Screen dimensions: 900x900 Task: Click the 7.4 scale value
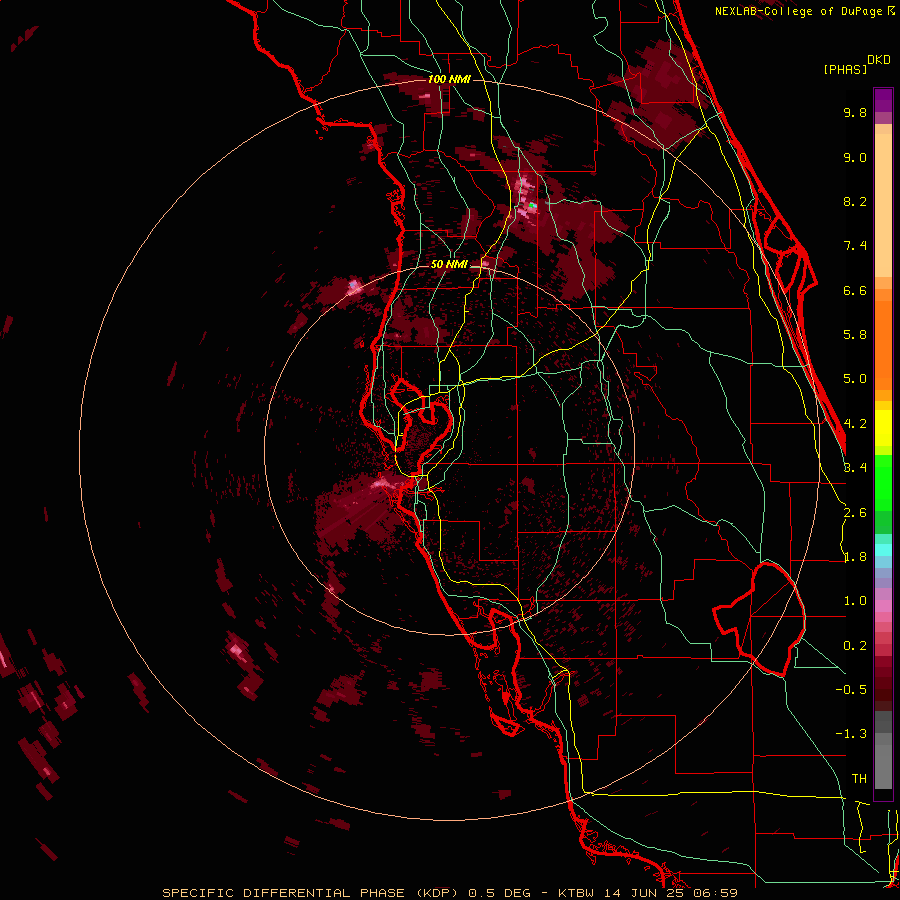tap(855, 246)
